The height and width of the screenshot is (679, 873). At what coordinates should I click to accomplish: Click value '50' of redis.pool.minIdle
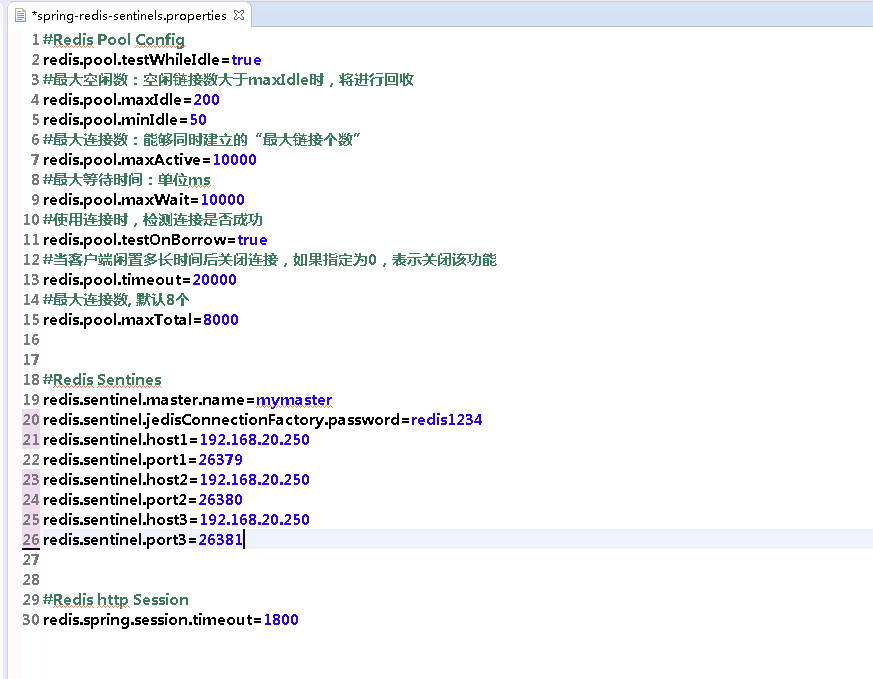click(198, 120)
